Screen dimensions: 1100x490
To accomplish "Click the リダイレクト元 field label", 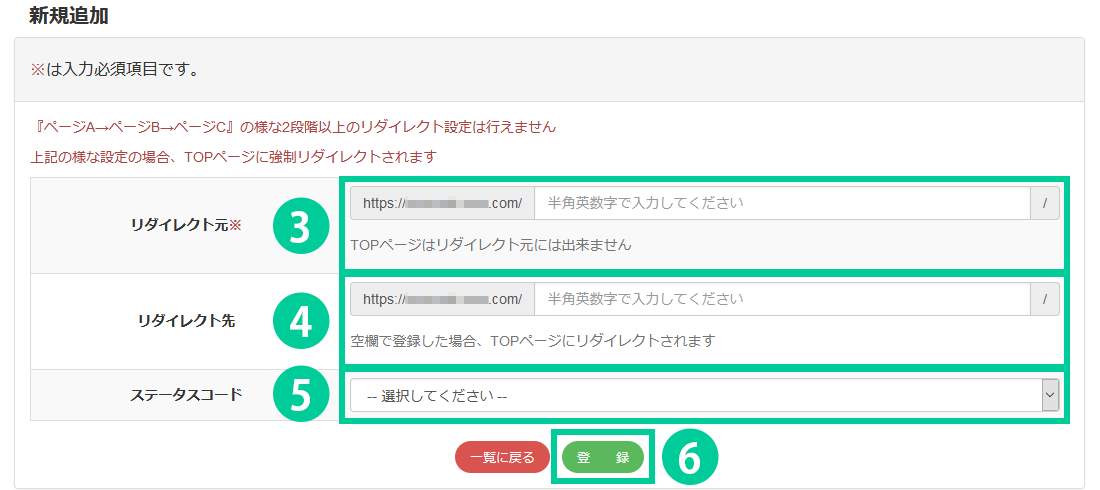I will [186, 226].
